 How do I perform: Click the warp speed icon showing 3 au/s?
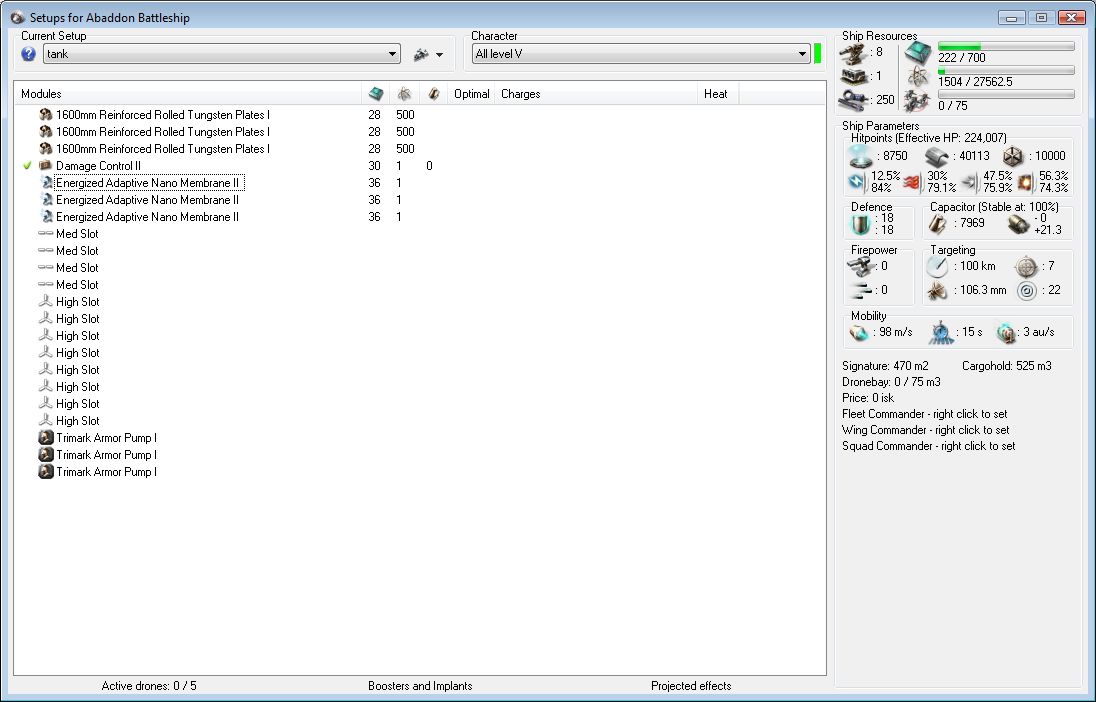tap(1006, 333)
